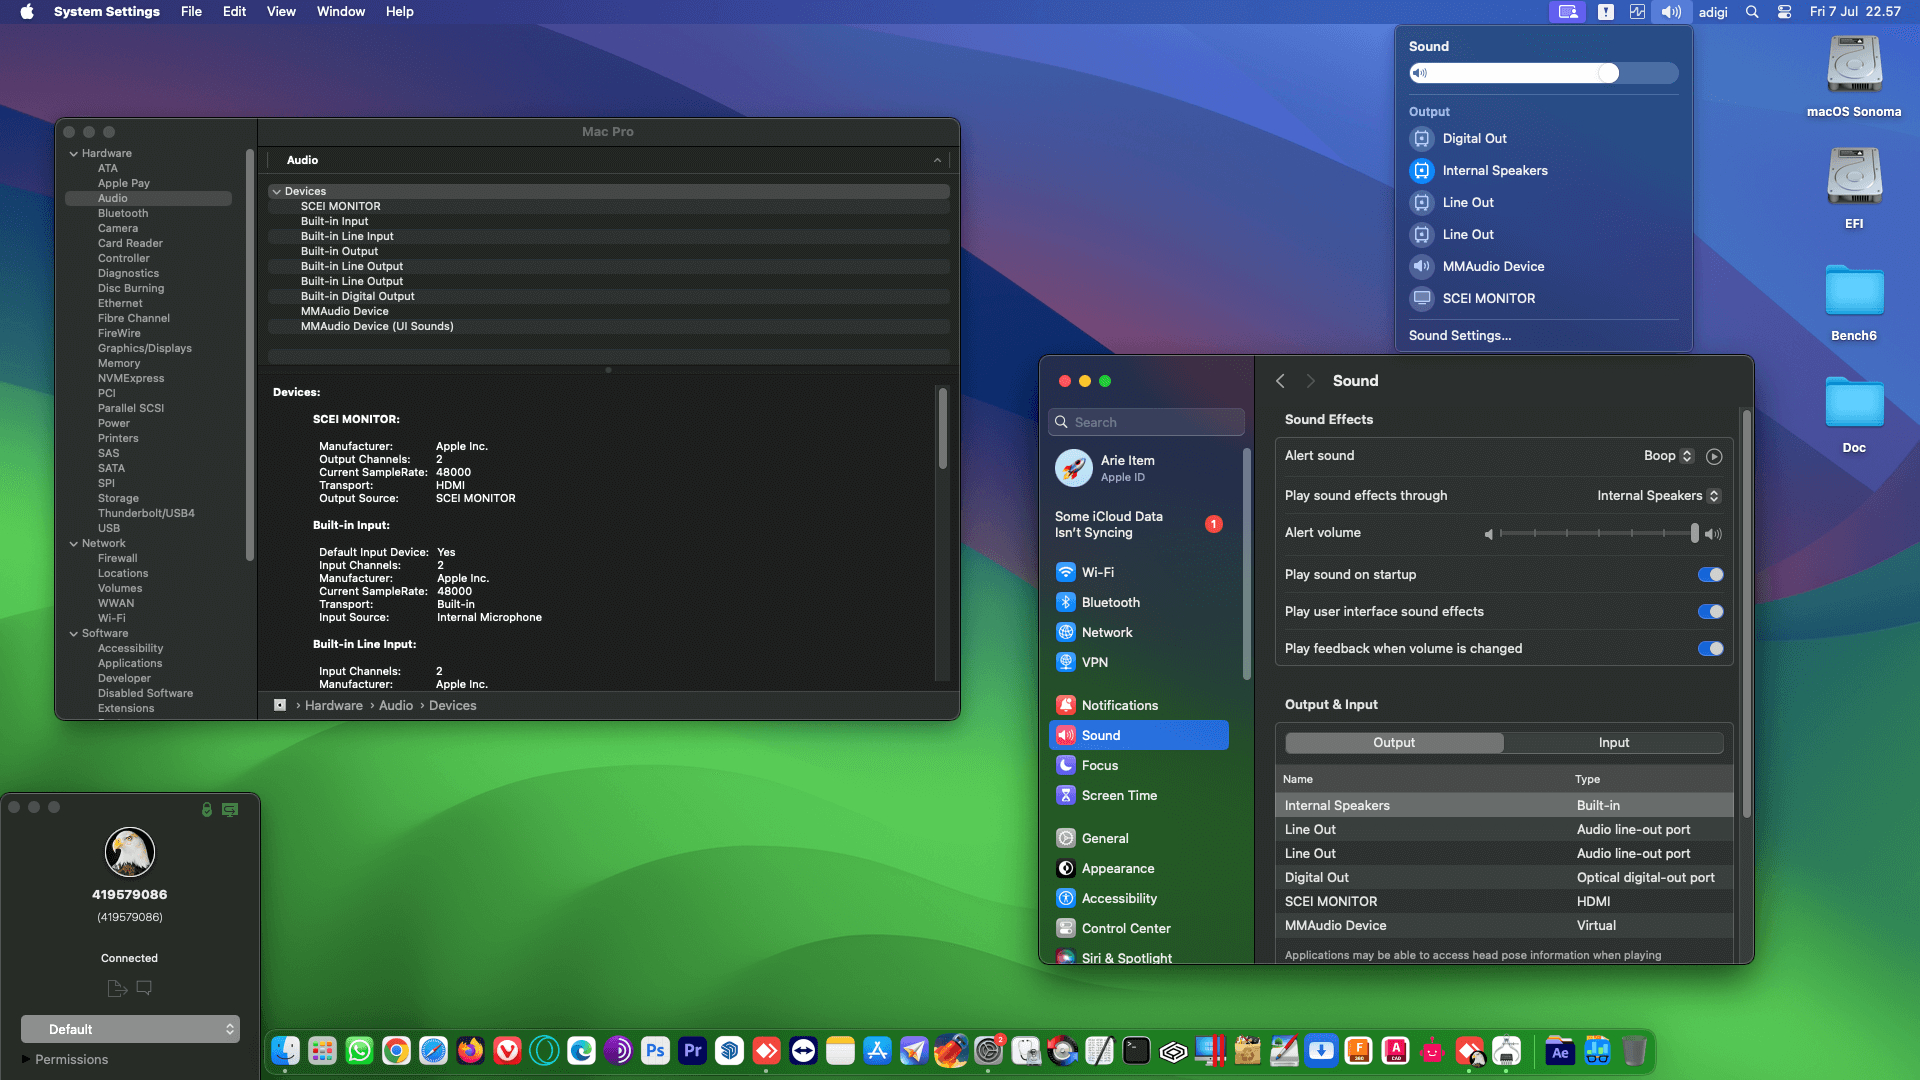Click the System Settings Search field
Viewport: 1920px width, 1080px height.
pyautogui.click(x=1146, y=423)
